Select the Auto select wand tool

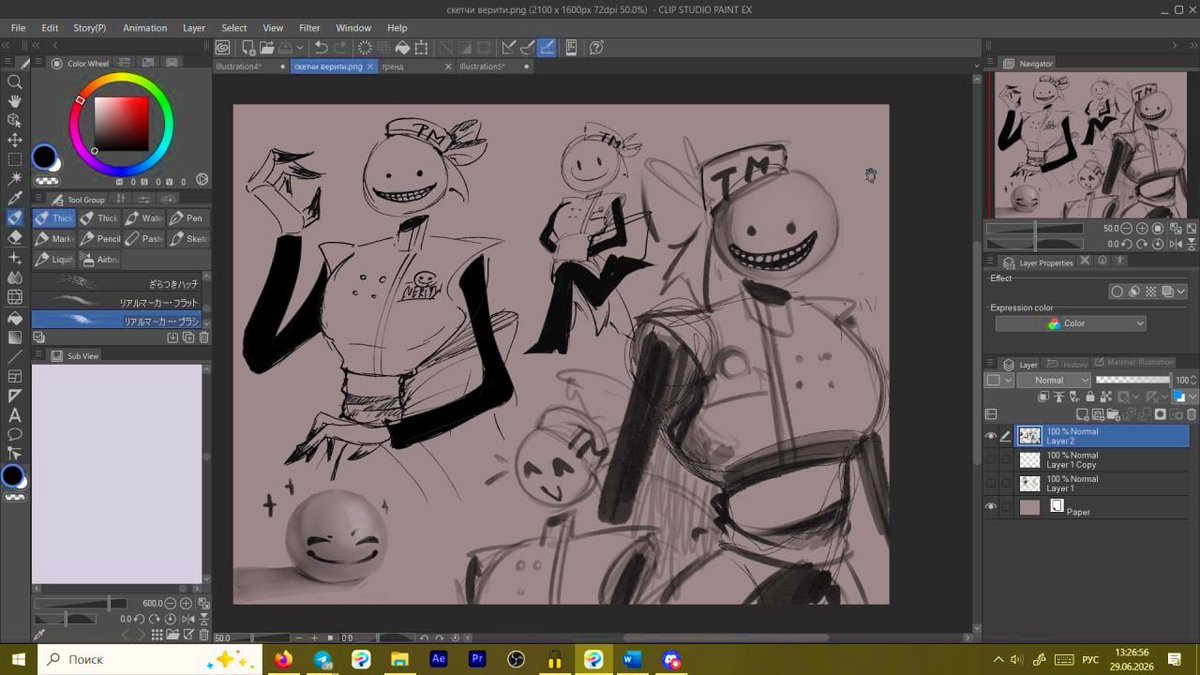[x=15, y=178]
